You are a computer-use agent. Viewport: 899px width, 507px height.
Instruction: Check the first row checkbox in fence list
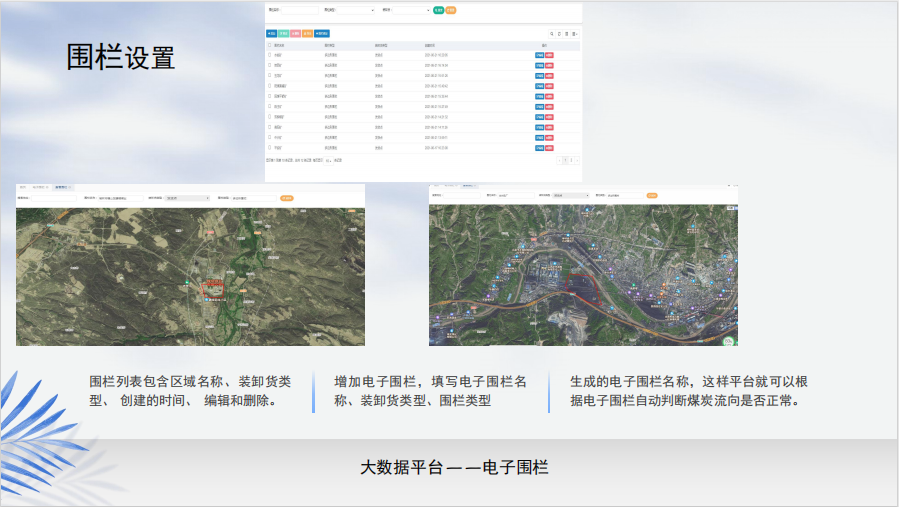(269, 54)
